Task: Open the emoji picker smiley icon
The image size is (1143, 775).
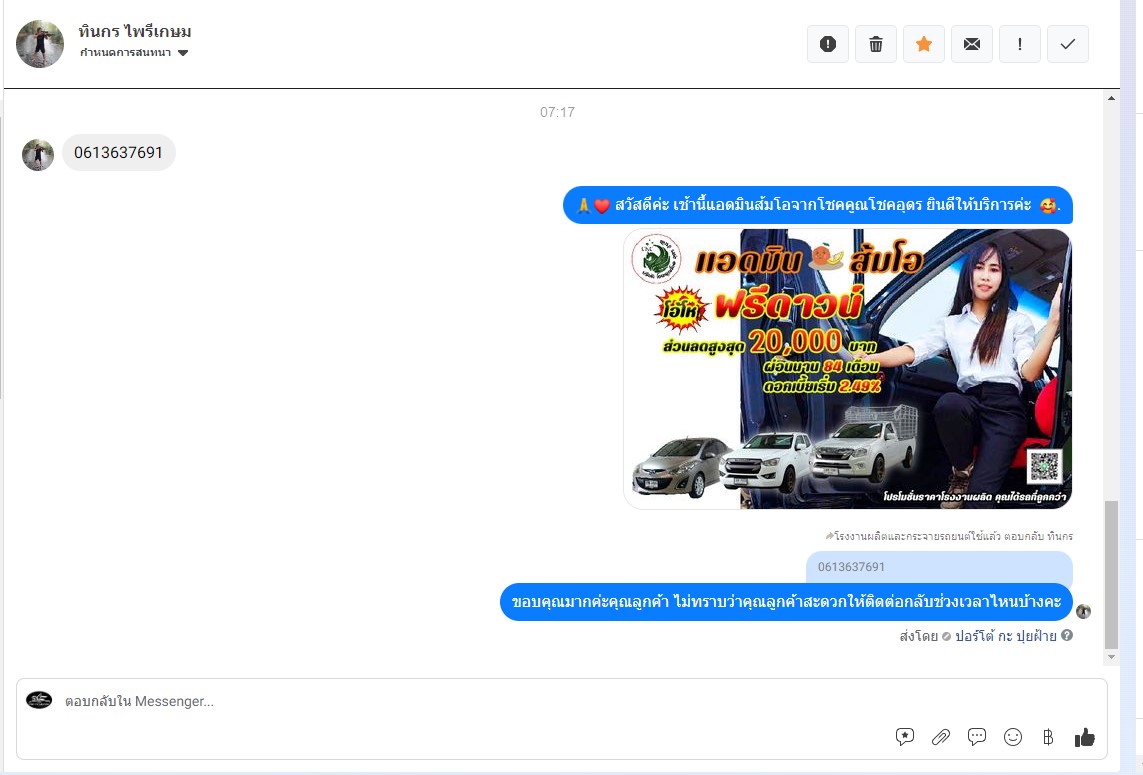Action: 1013,737
